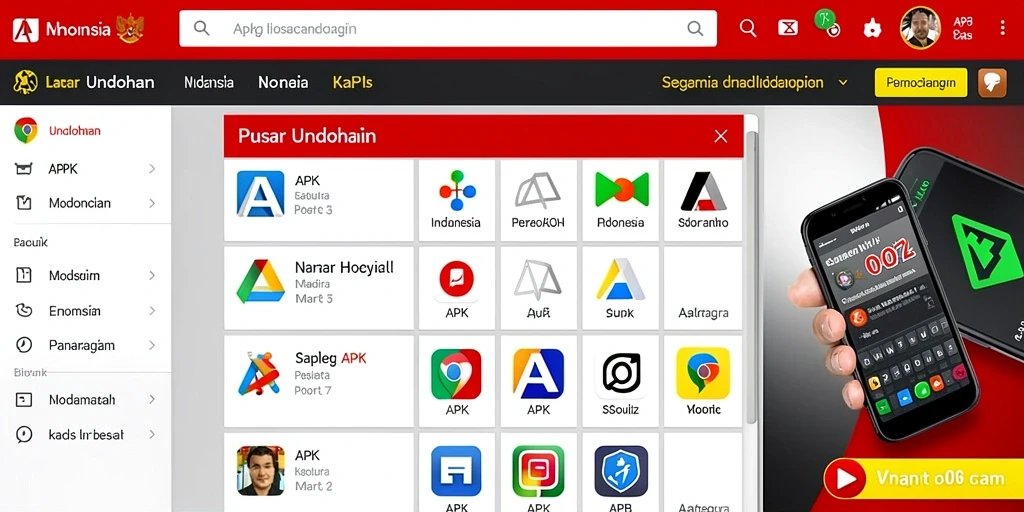Open the blue shield APB app icon
This screenshot has height=512, width=1024.
[620, 472]
